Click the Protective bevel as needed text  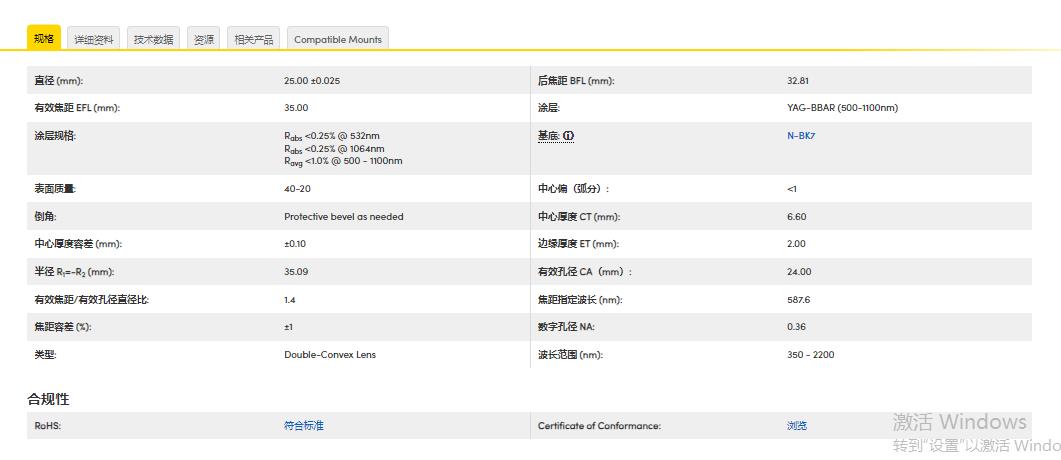pyautogui.click(x=344, y=216)
